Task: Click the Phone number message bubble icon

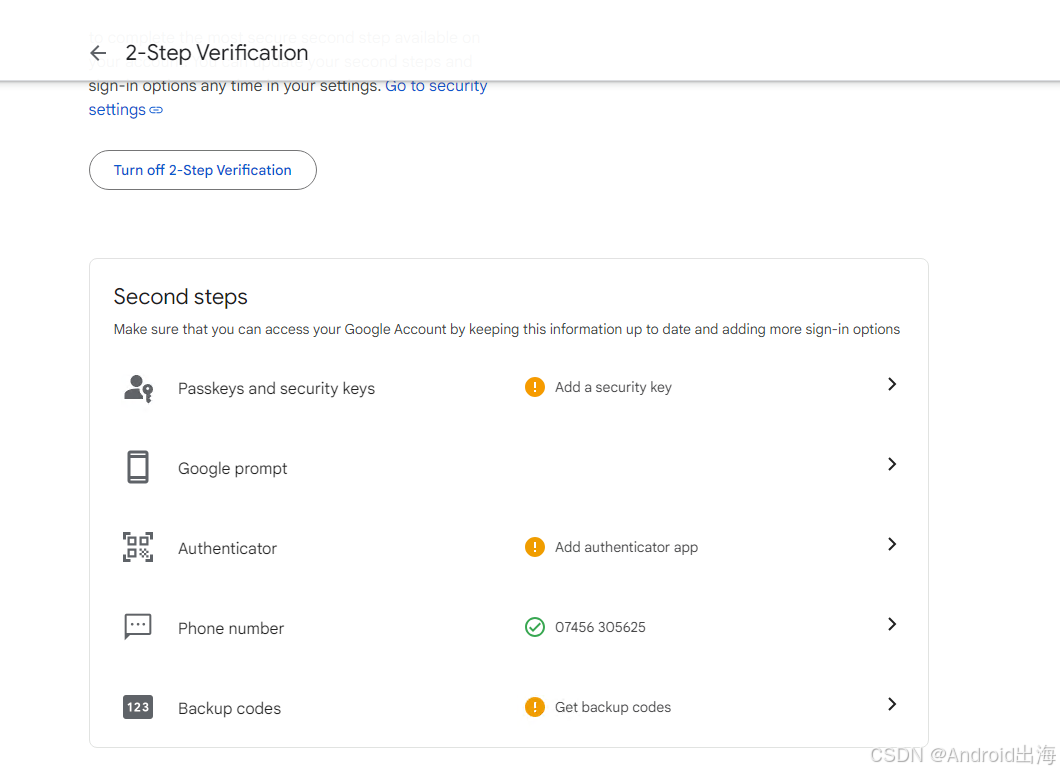Action: pos(138,627)
